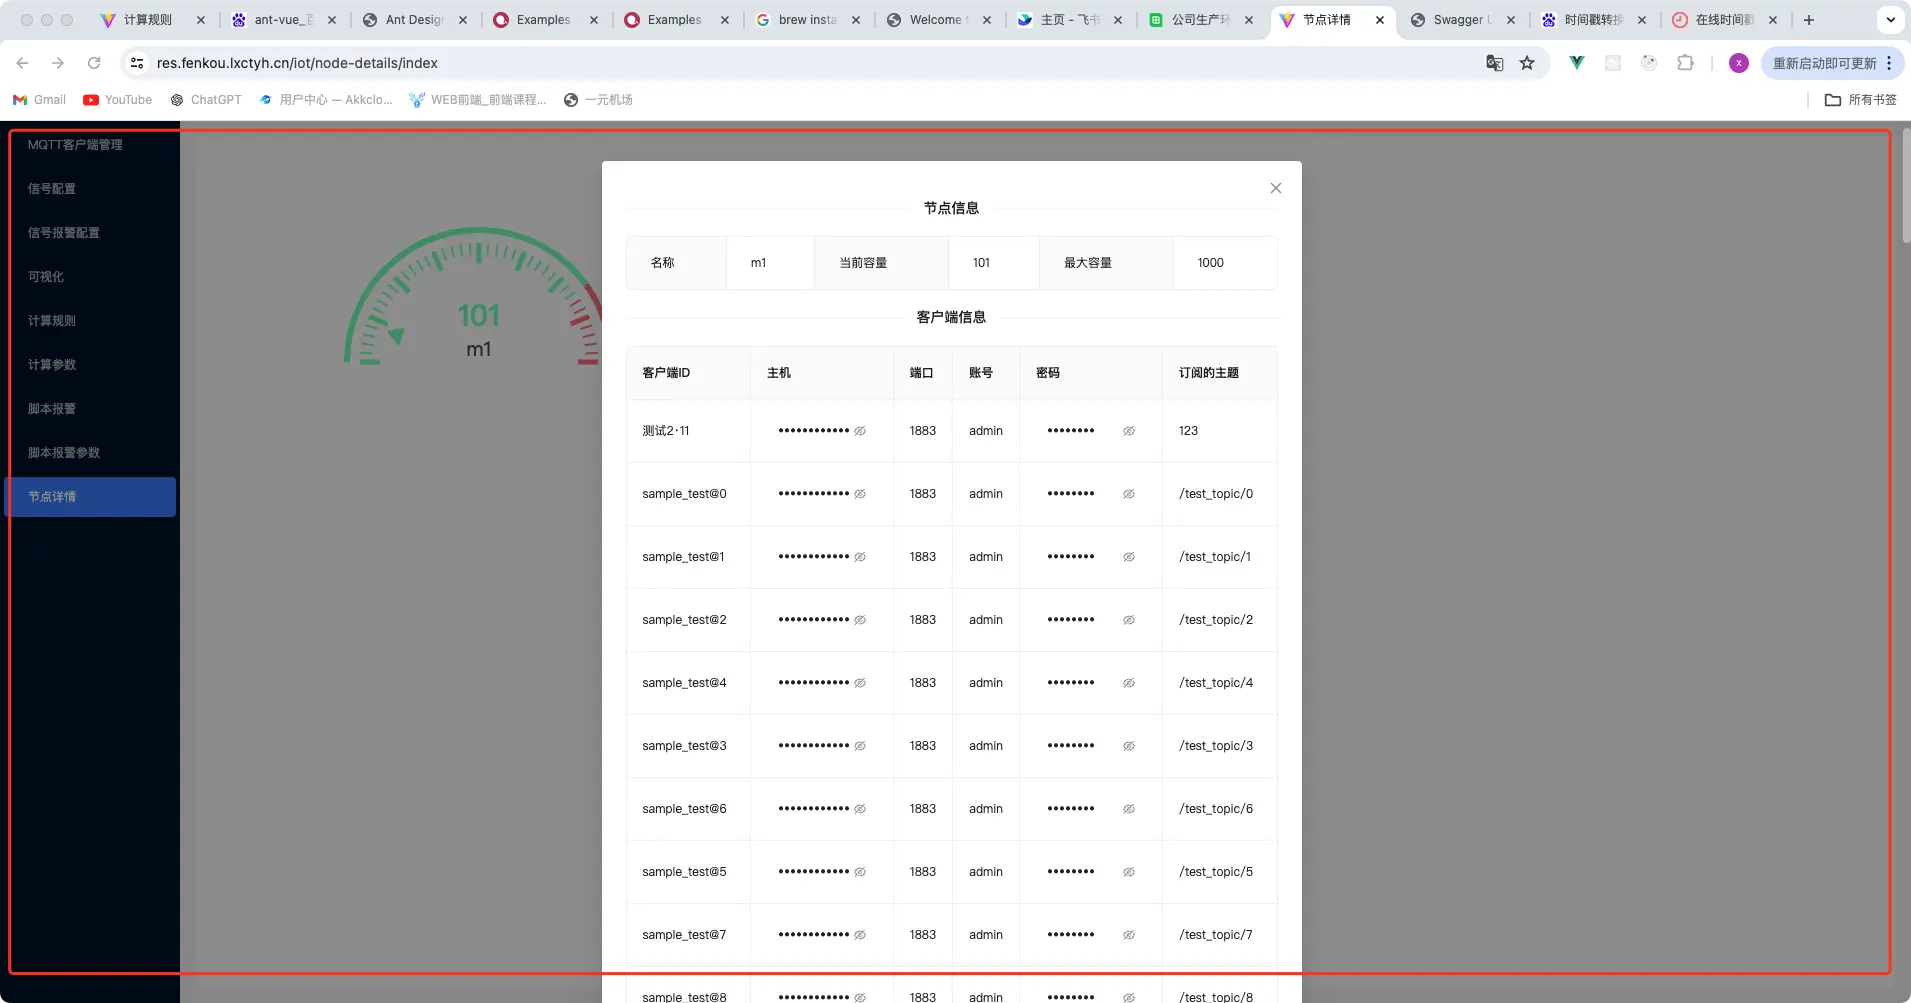Open the YouTube bookmark
Viewport: 1911px width, 1003px height.
pos(118,100)
